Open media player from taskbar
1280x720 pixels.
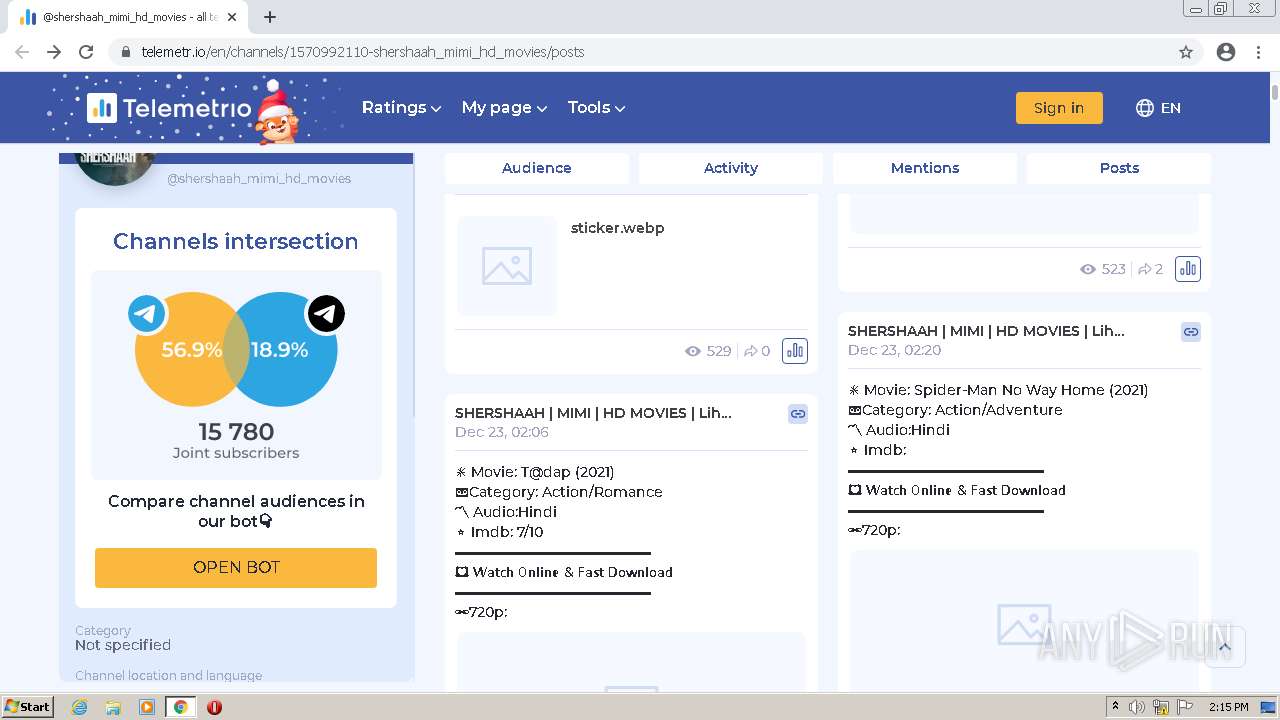point(147,707)
